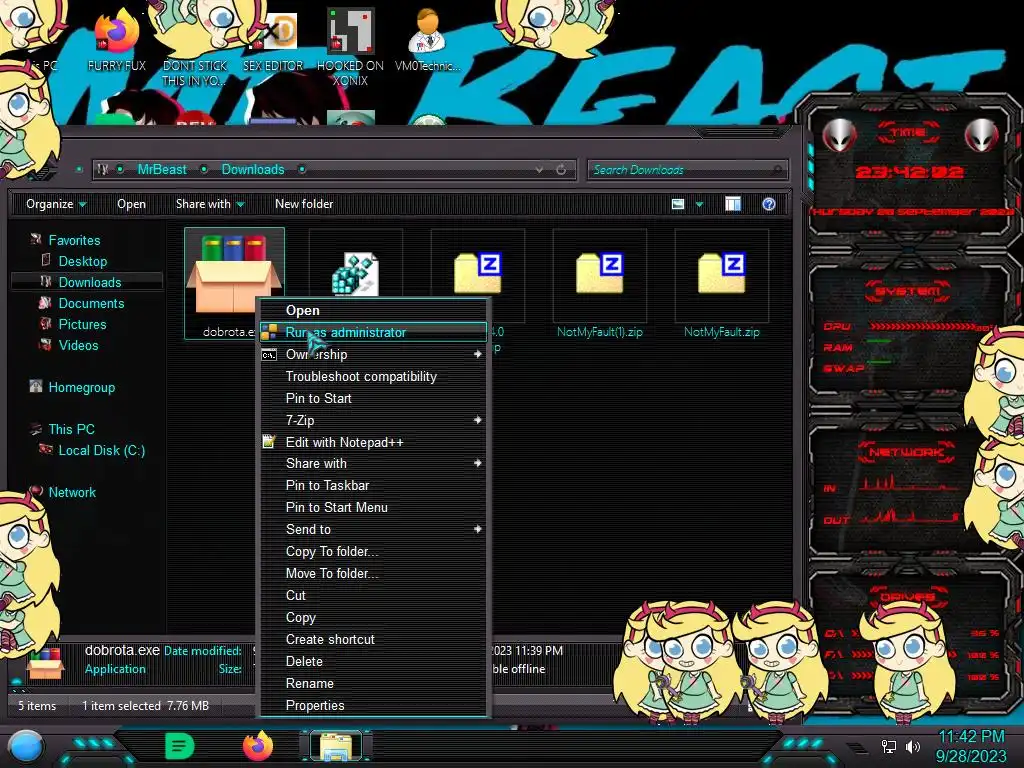Select Pictures in the navigation pane

coord(82,324)
